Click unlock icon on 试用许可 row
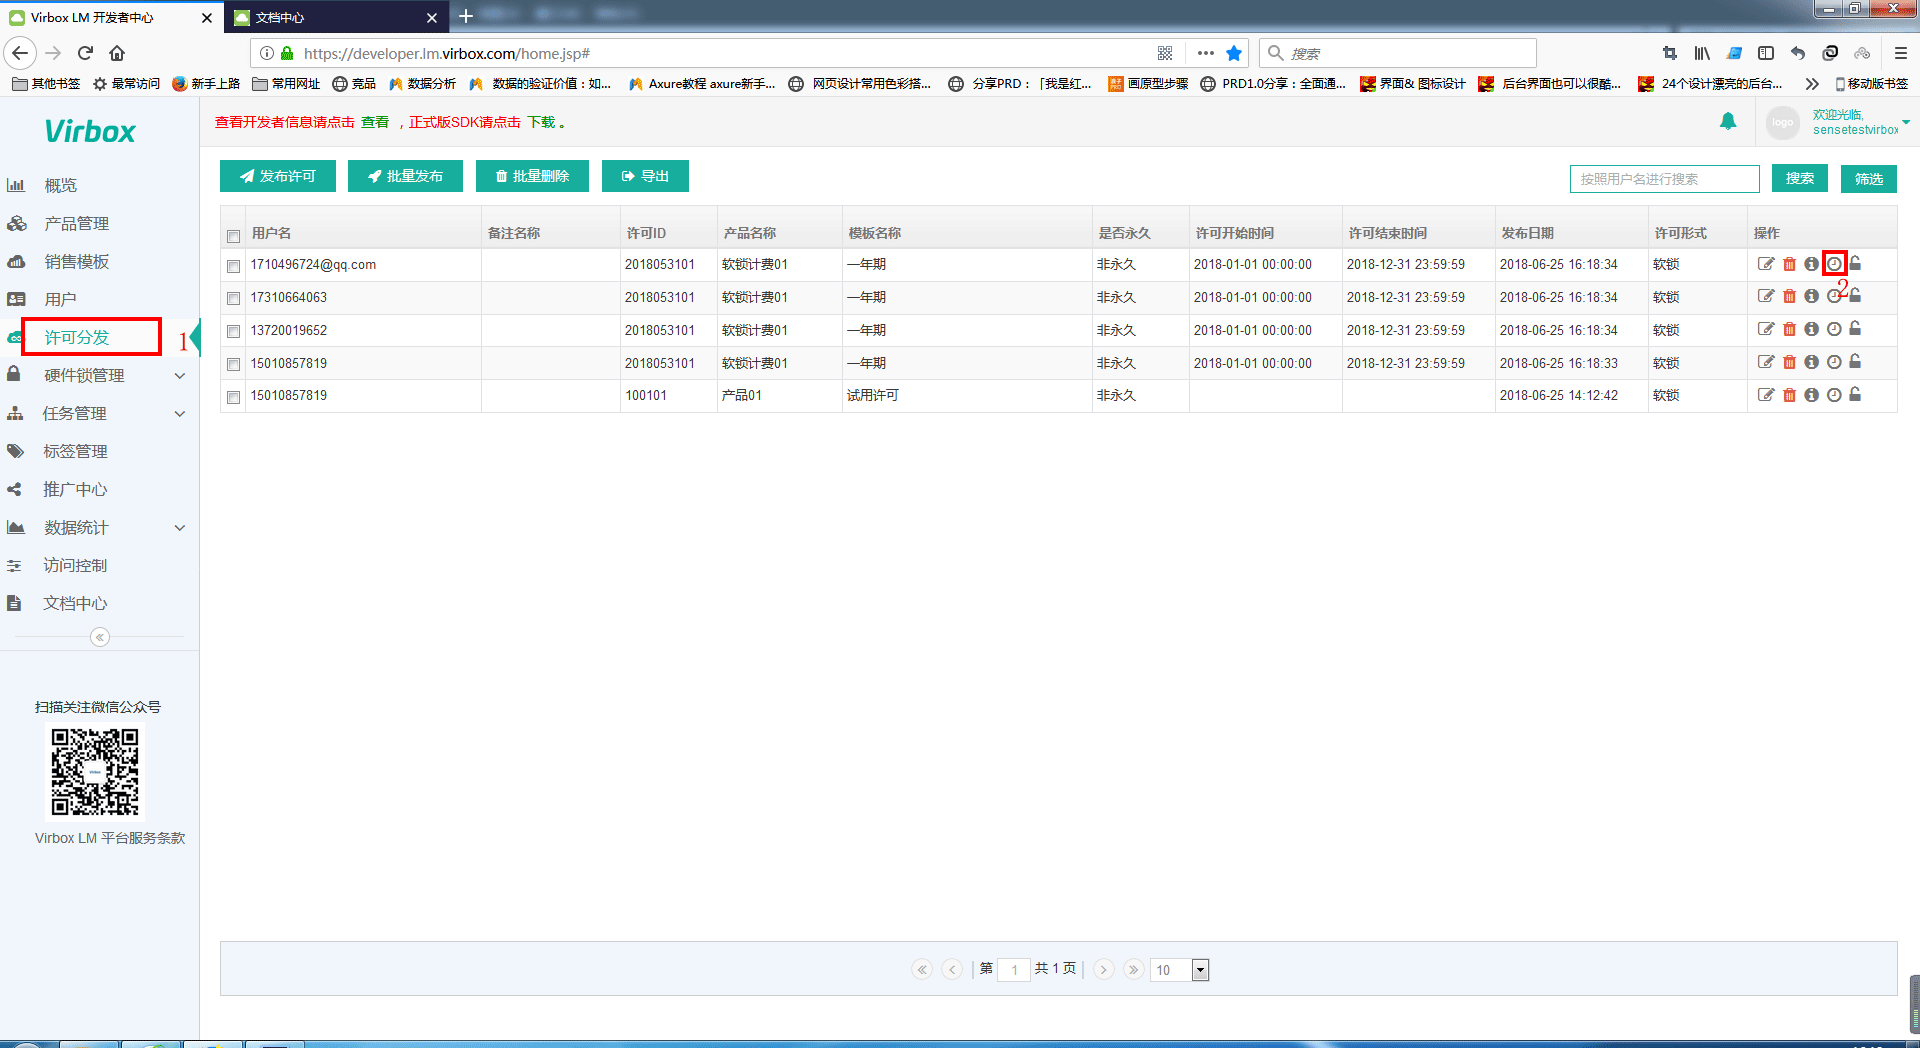 pos(1855,394)
